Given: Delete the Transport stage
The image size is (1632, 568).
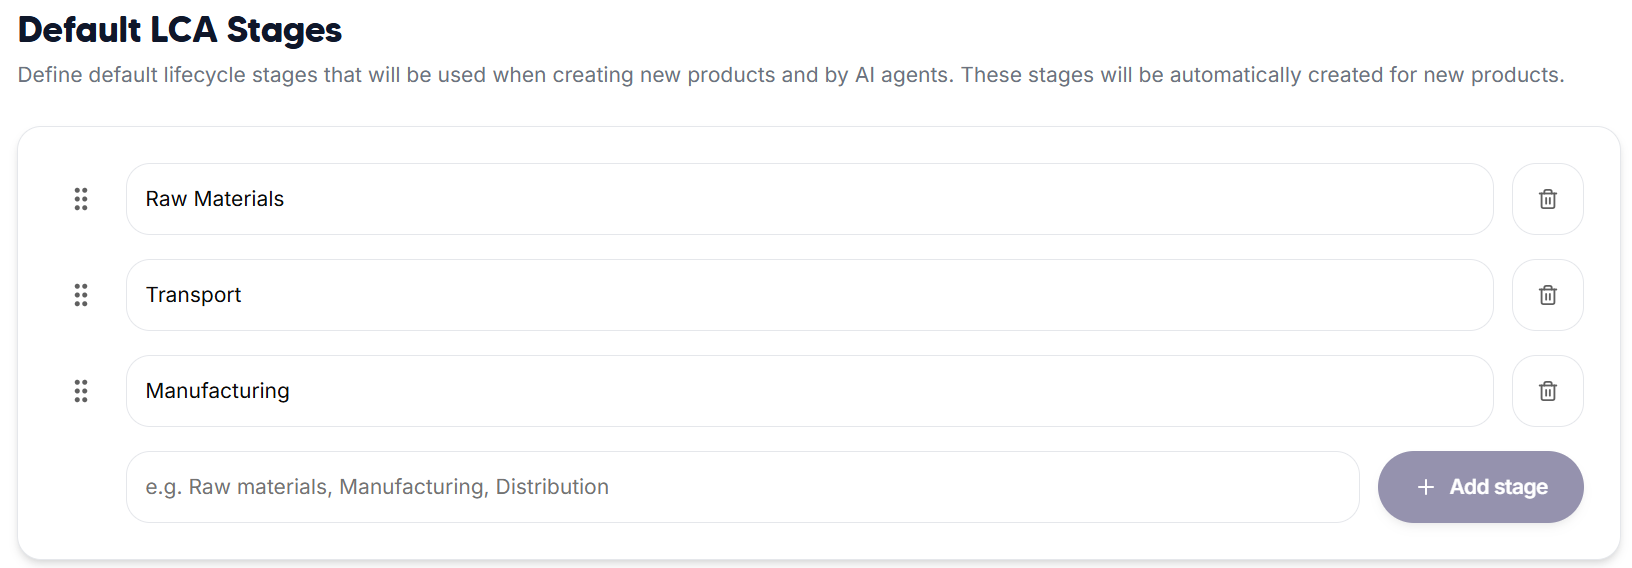Looking at the screenshot, I should pyautogui.click(x=1547, y=295).
